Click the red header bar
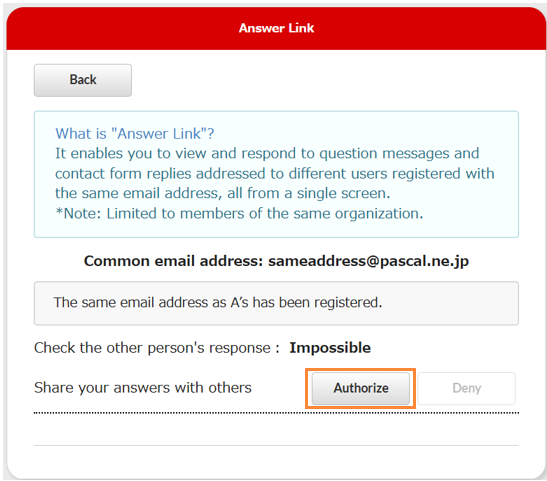 [276, 28]
